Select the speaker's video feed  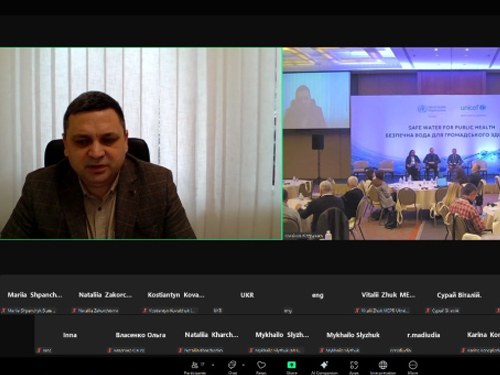(x=141, y=143)
